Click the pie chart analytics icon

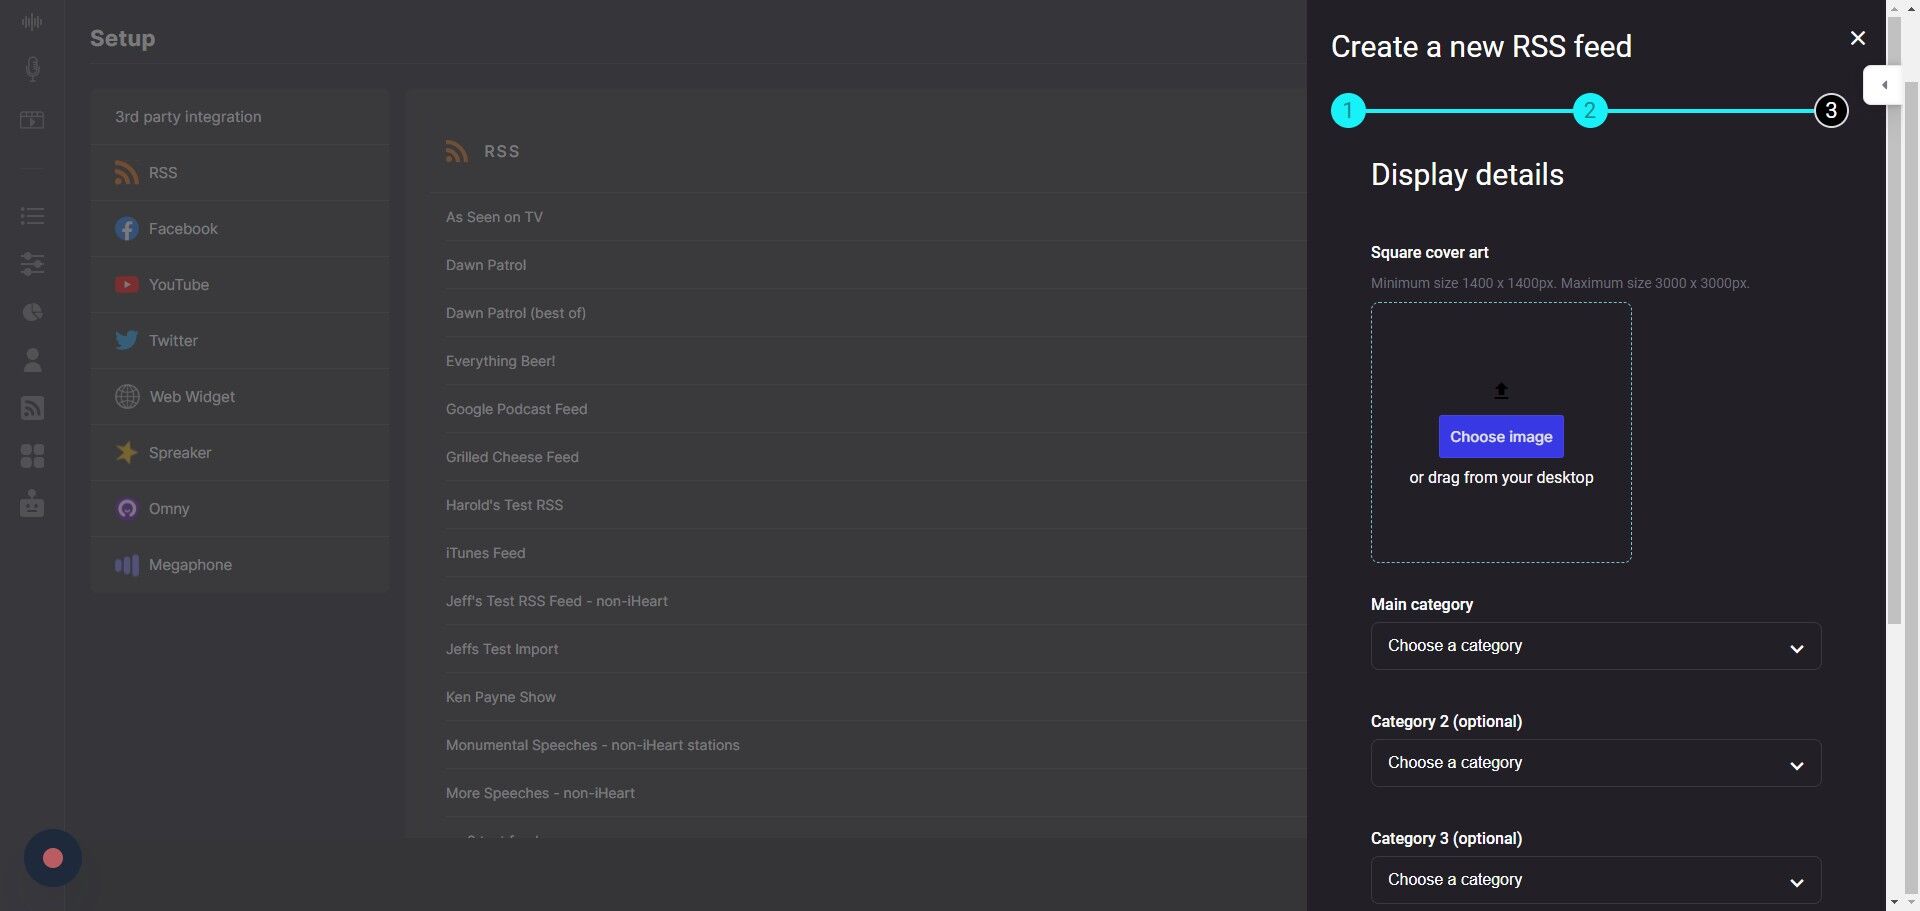32,312
